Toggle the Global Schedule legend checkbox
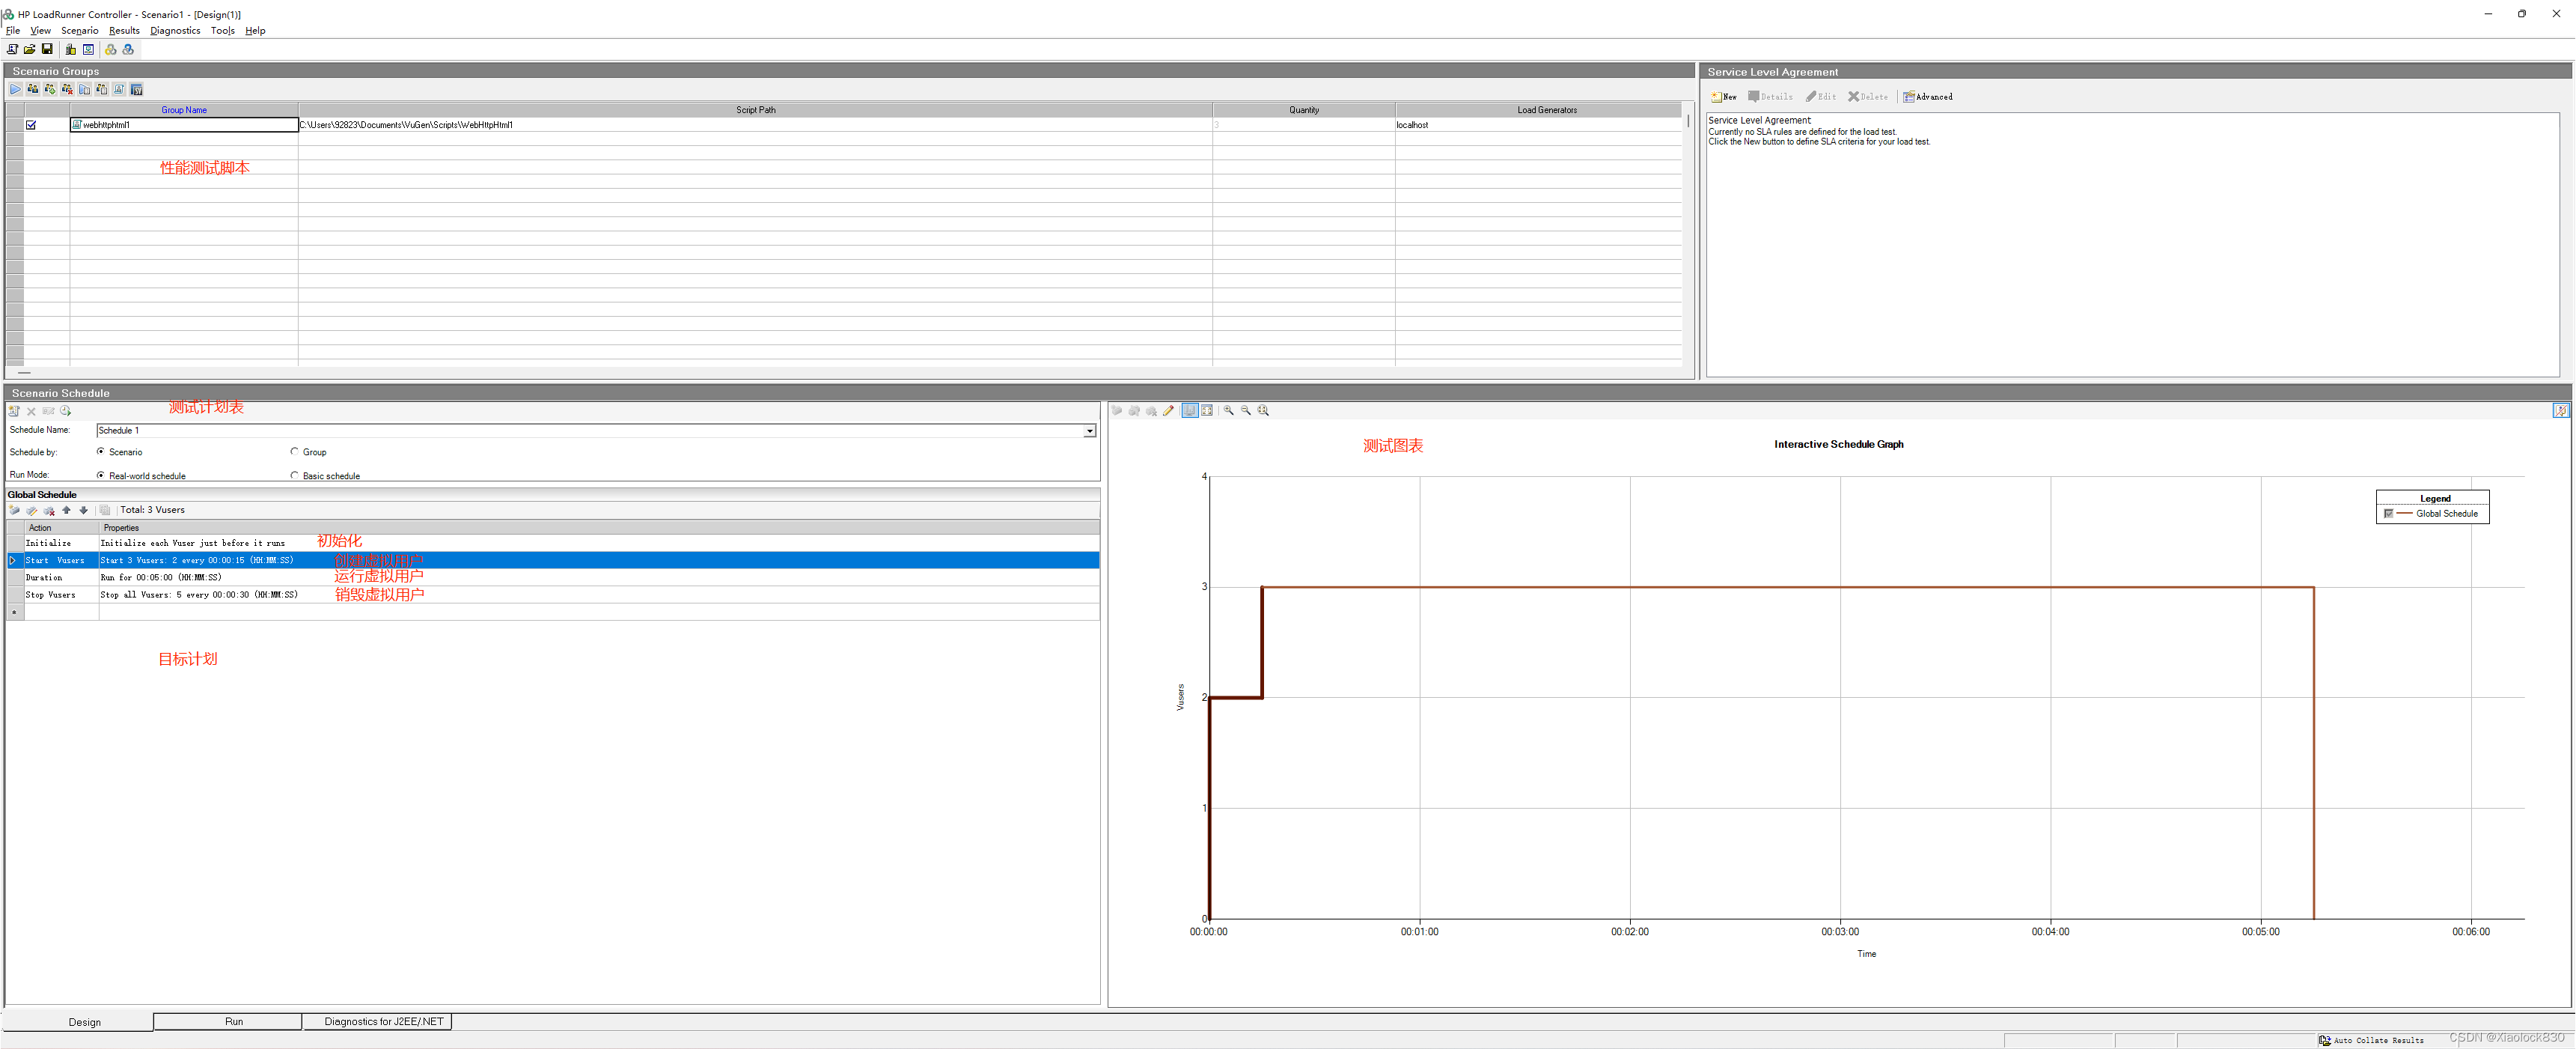Viewport: 2576px width, 1049px height. pos(2388,514)
